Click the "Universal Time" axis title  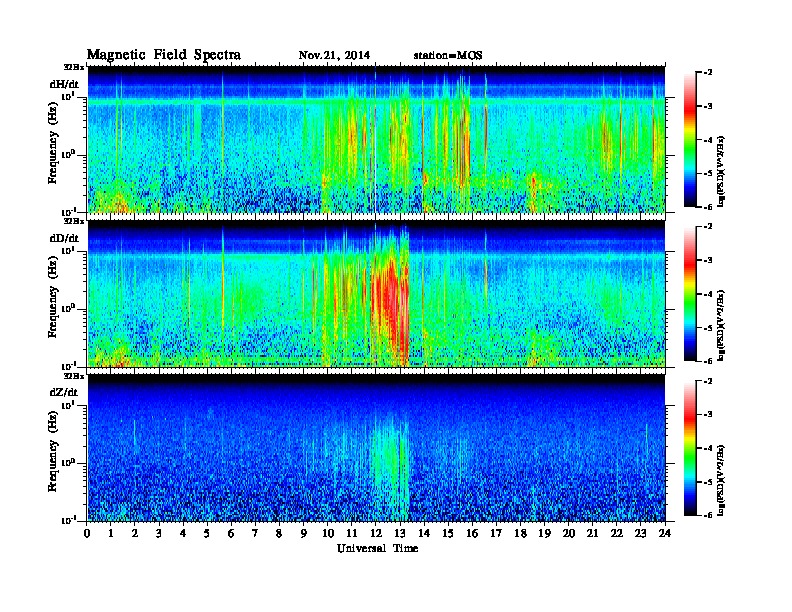pos(377,548)
